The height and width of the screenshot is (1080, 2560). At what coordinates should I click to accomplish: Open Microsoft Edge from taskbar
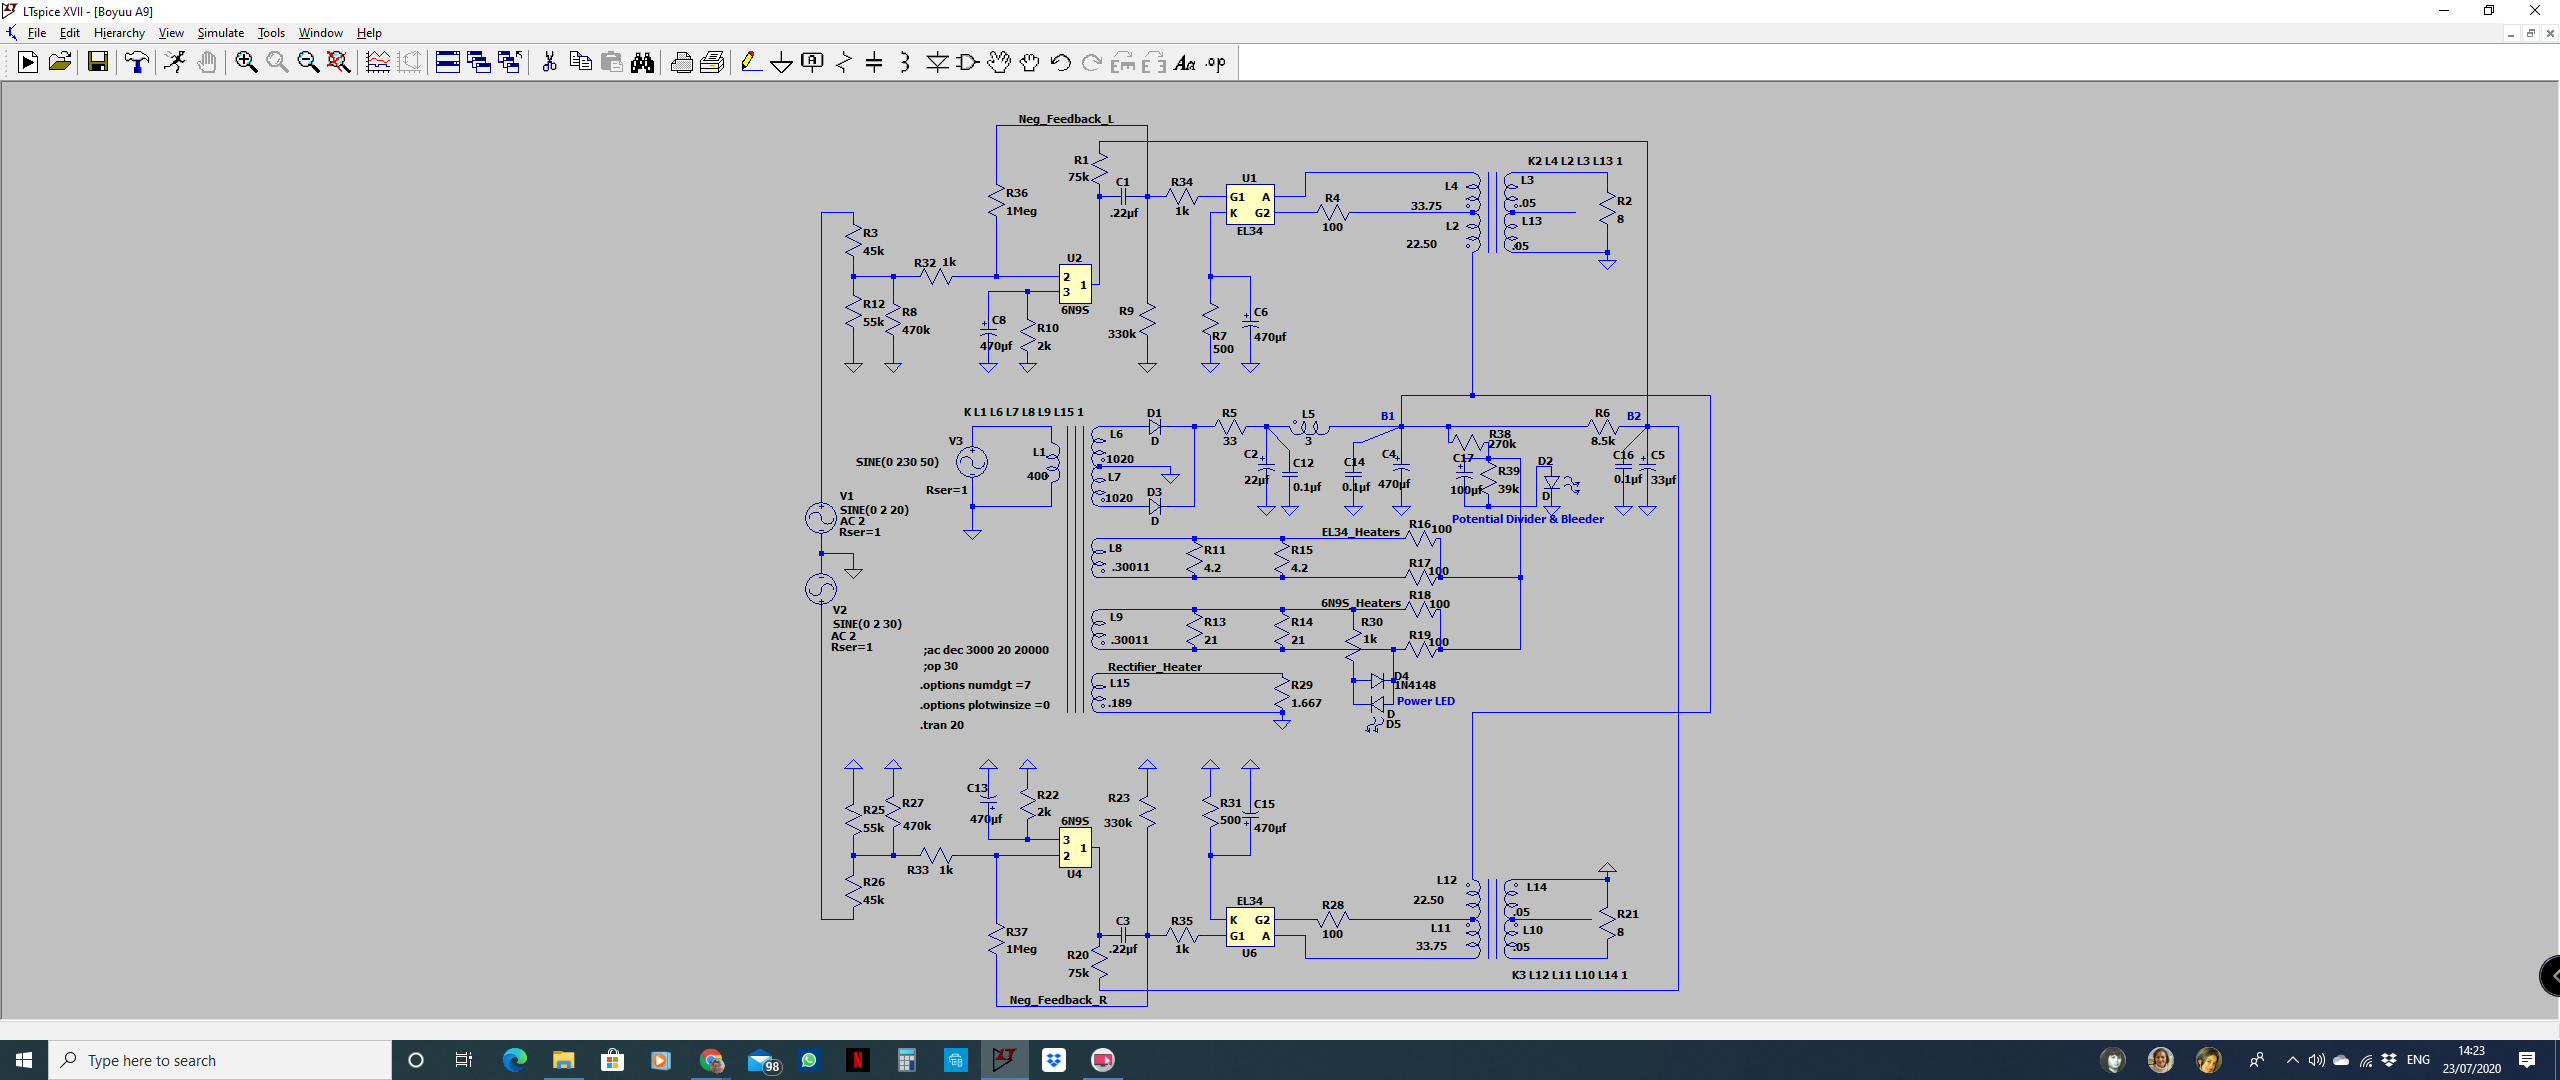514,1060
